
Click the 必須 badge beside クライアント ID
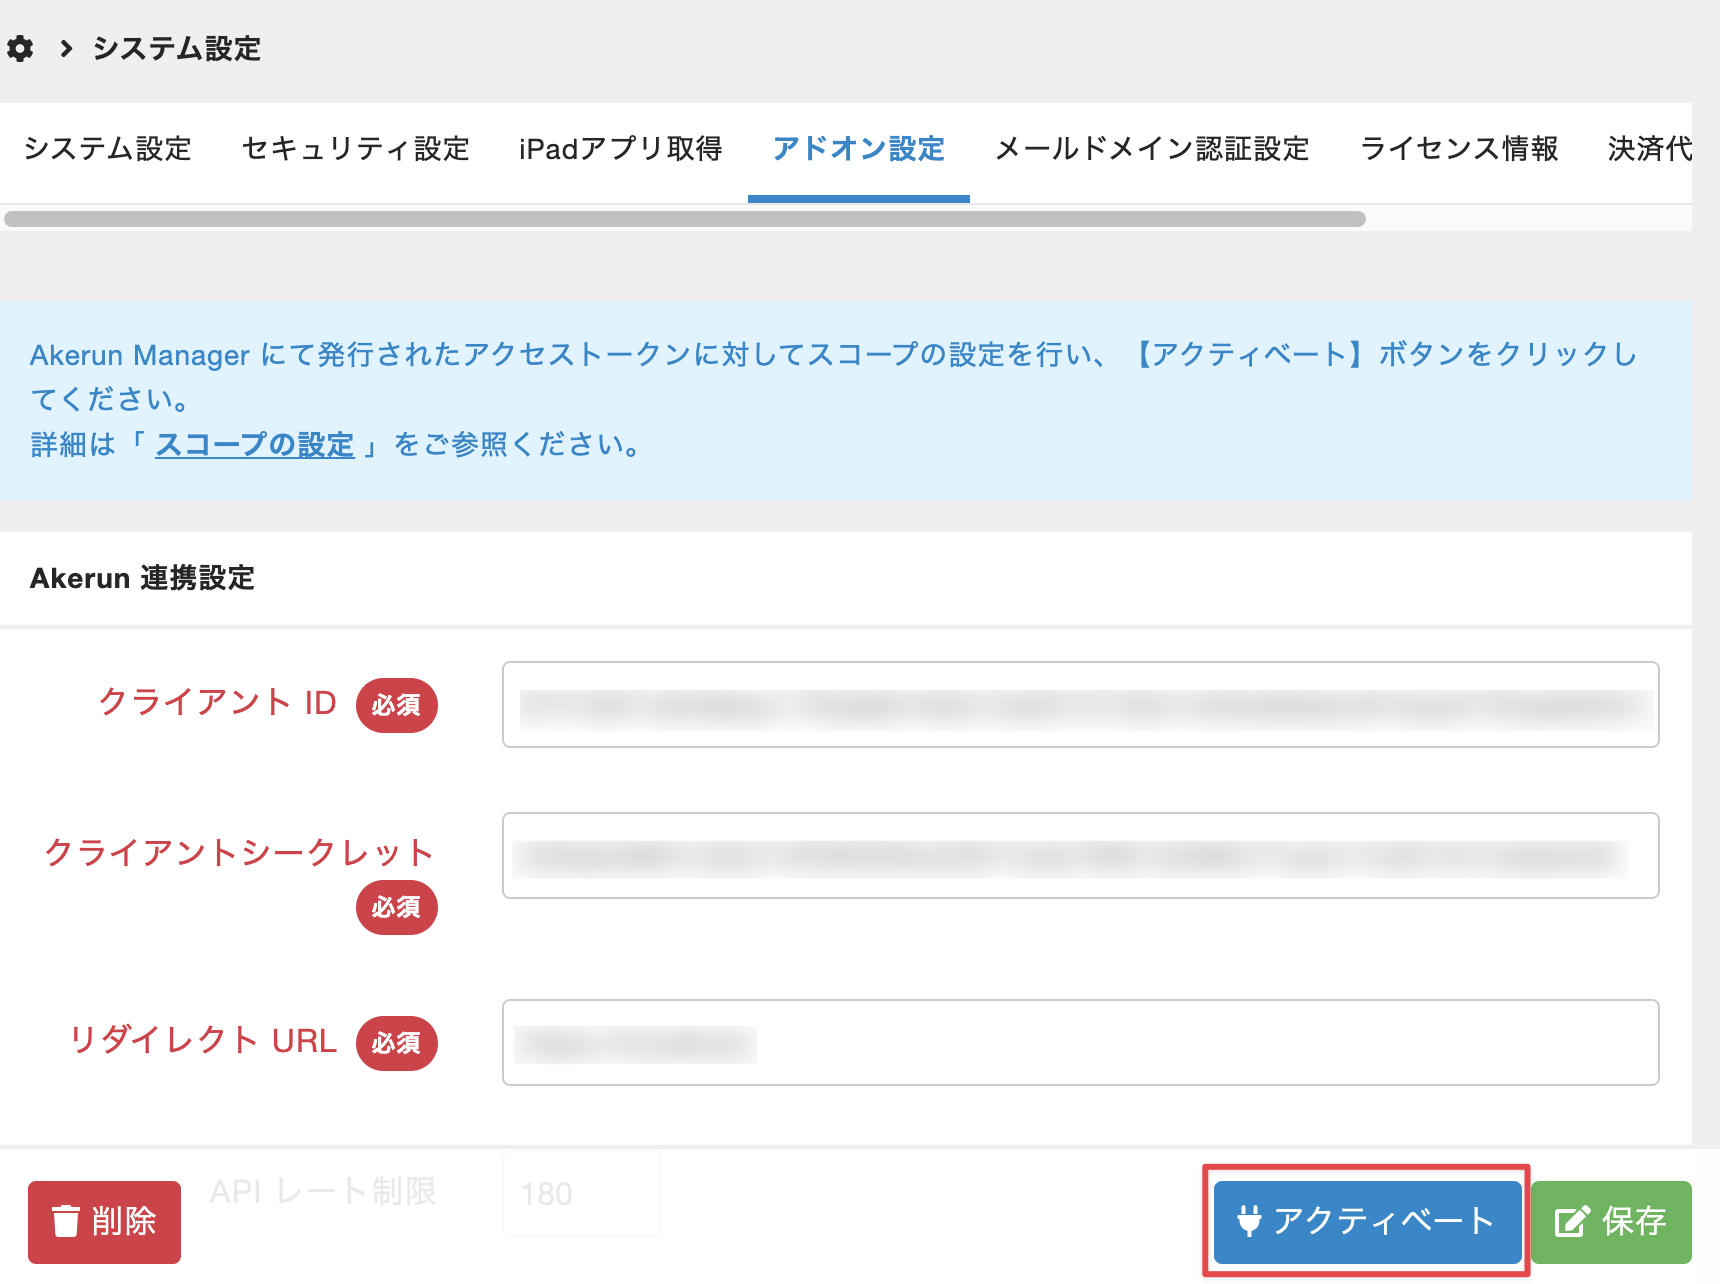tap(397, 706)
